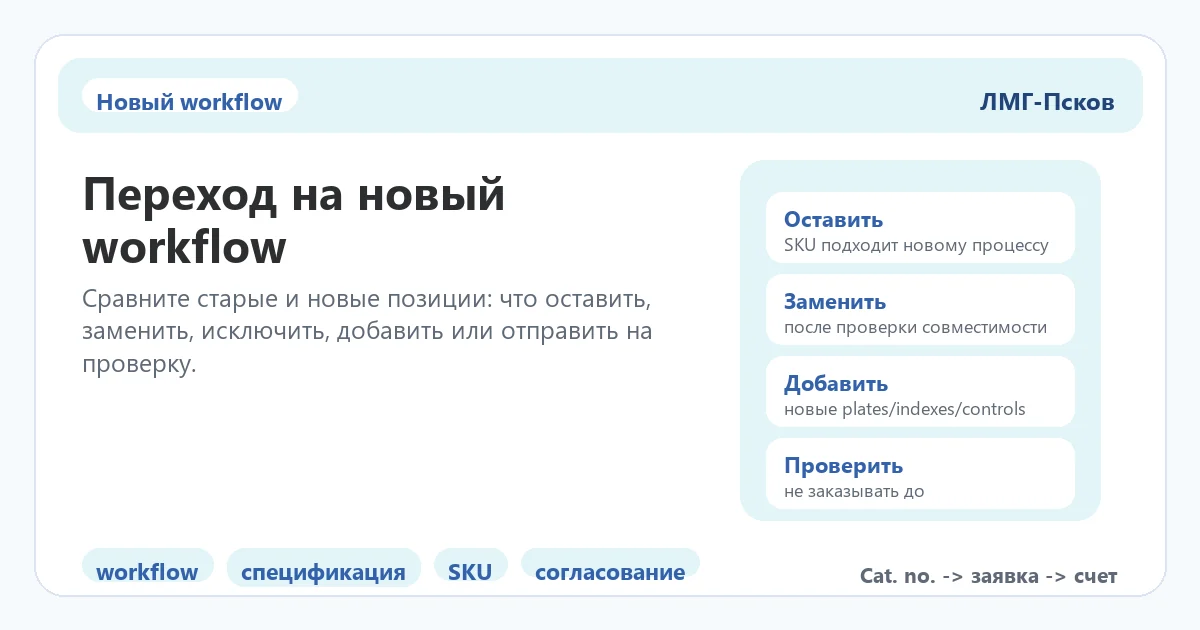Screen dimensions: 1200x630
Task: Select the 'Оставить' card
Action: (920, 228)
